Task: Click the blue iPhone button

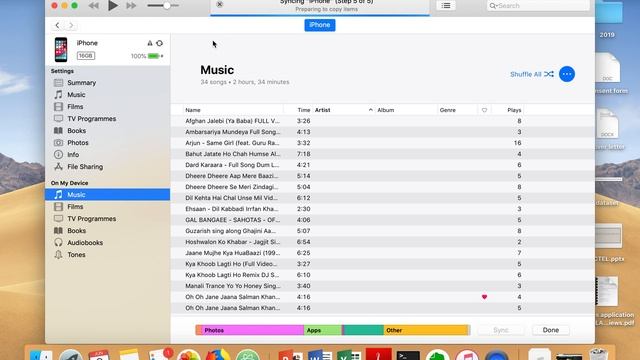Action: pyautogui.click(x=320, y=25)
